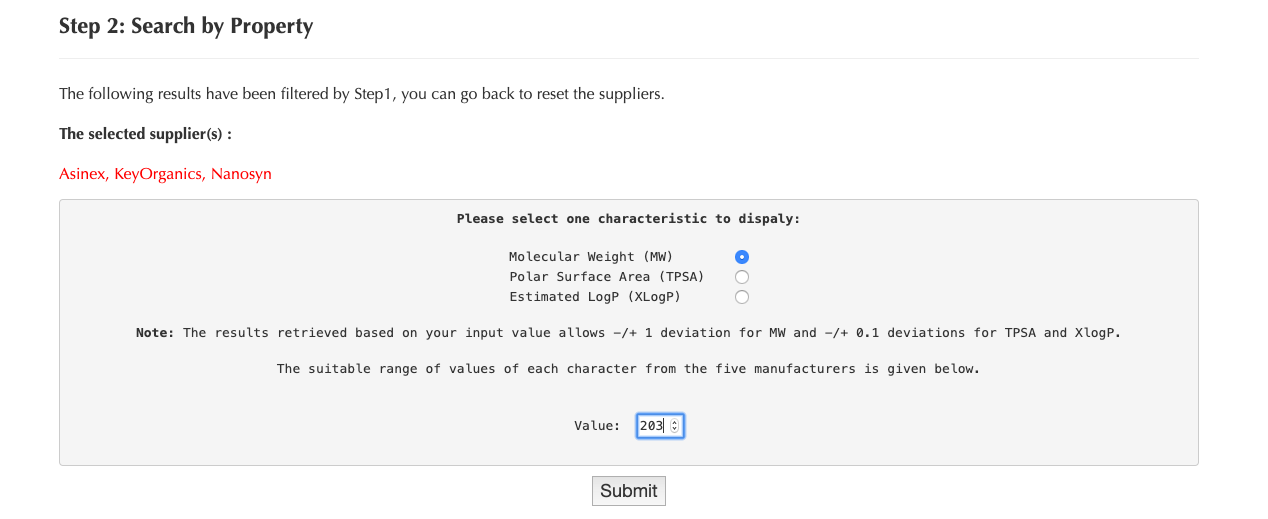Click the red Nanosyn supplier name

coord(241,174)
